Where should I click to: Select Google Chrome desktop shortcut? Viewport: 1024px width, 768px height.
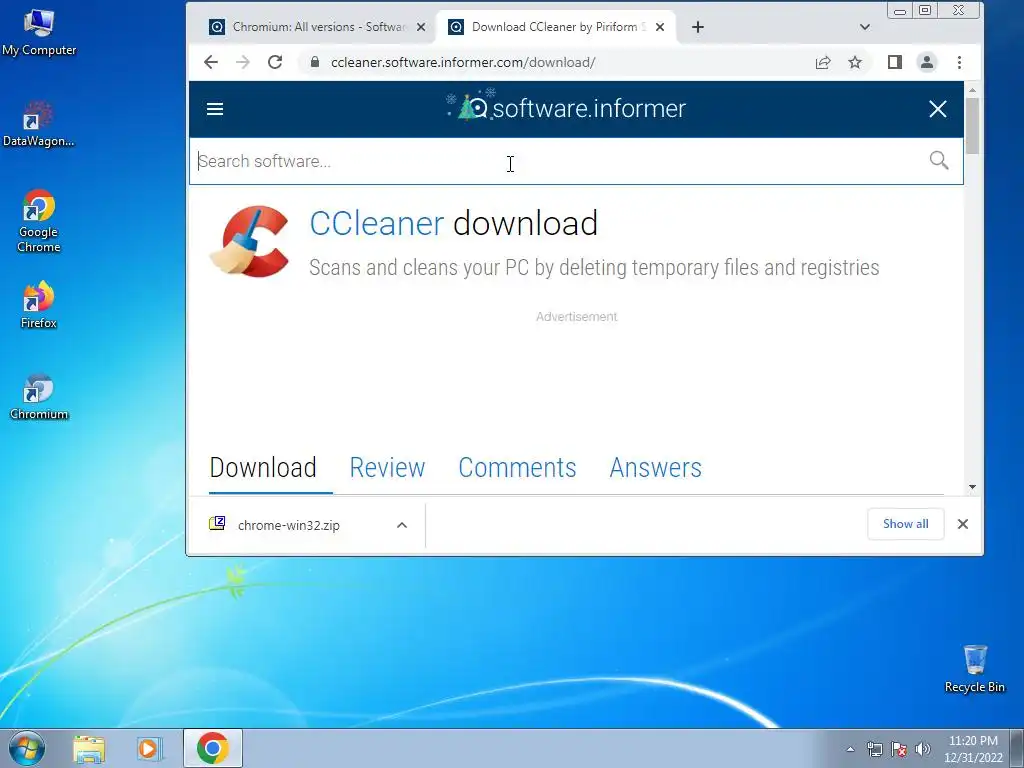pyautogui.click(x=39, y=221)
